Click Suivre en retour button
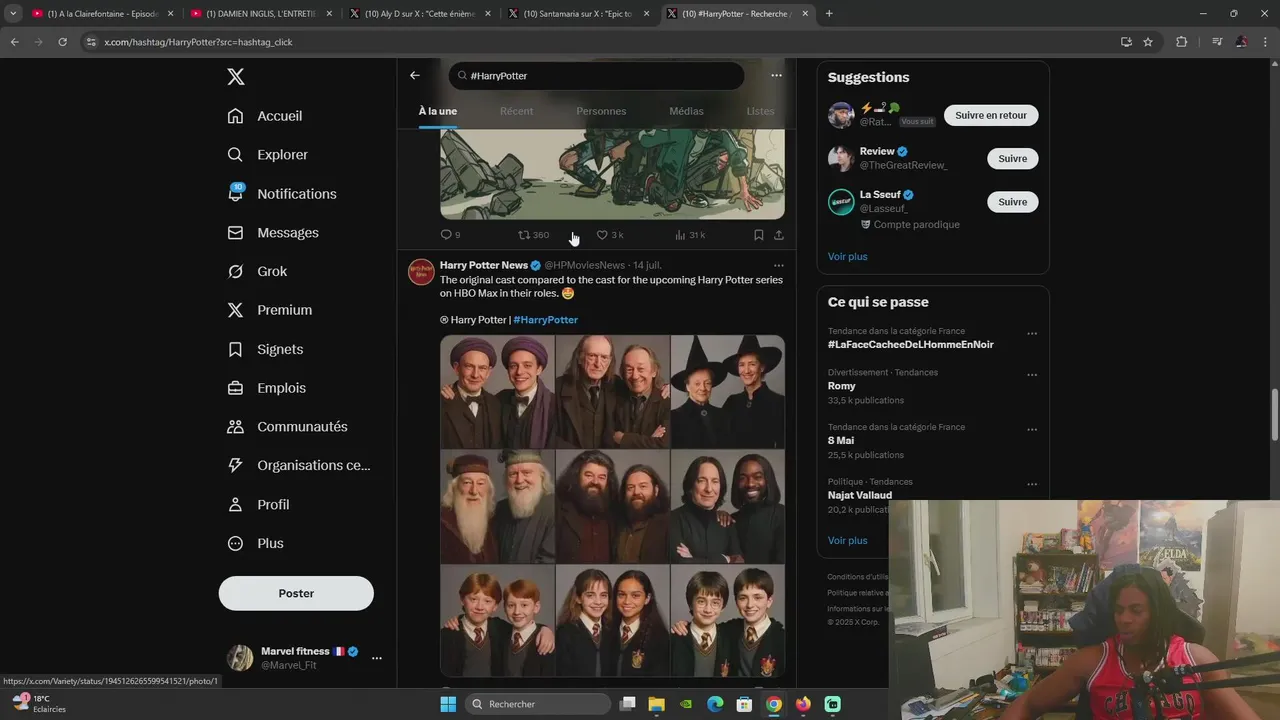Image resolution: width=1280 pixels, height=720 pixels. [991, 115]
